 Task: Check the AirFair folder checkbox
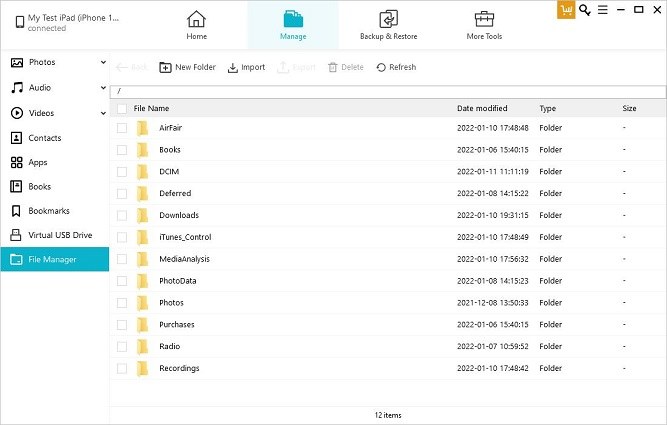click(122, 128)
